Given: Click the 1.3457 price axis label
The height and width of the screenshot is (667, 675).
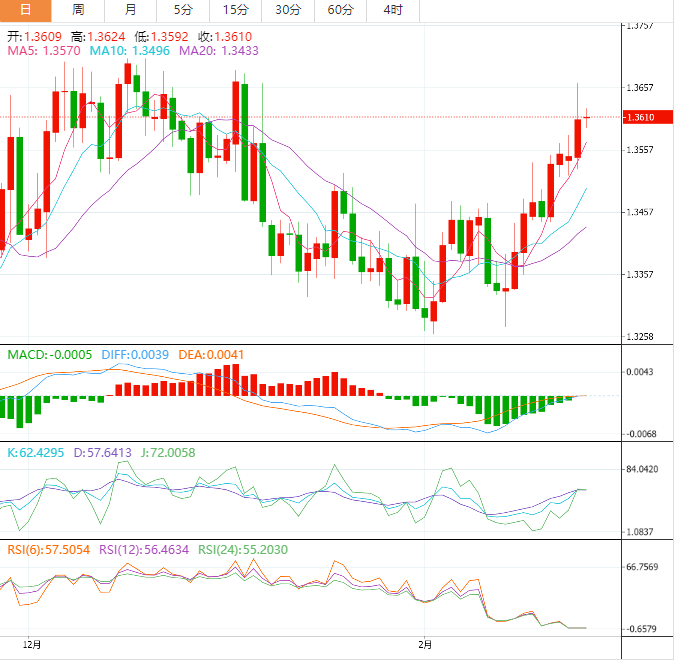Looking at the screenshot, I should (x=640, y=212).
